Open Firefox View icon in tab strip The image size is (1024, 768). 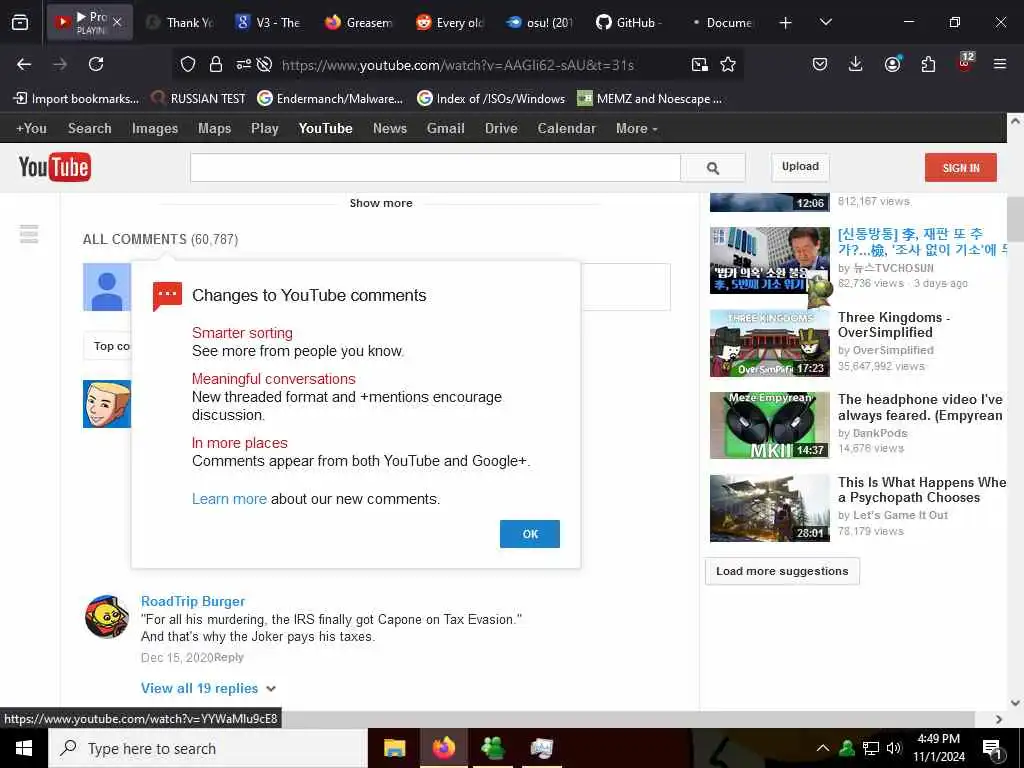point(20,22)
